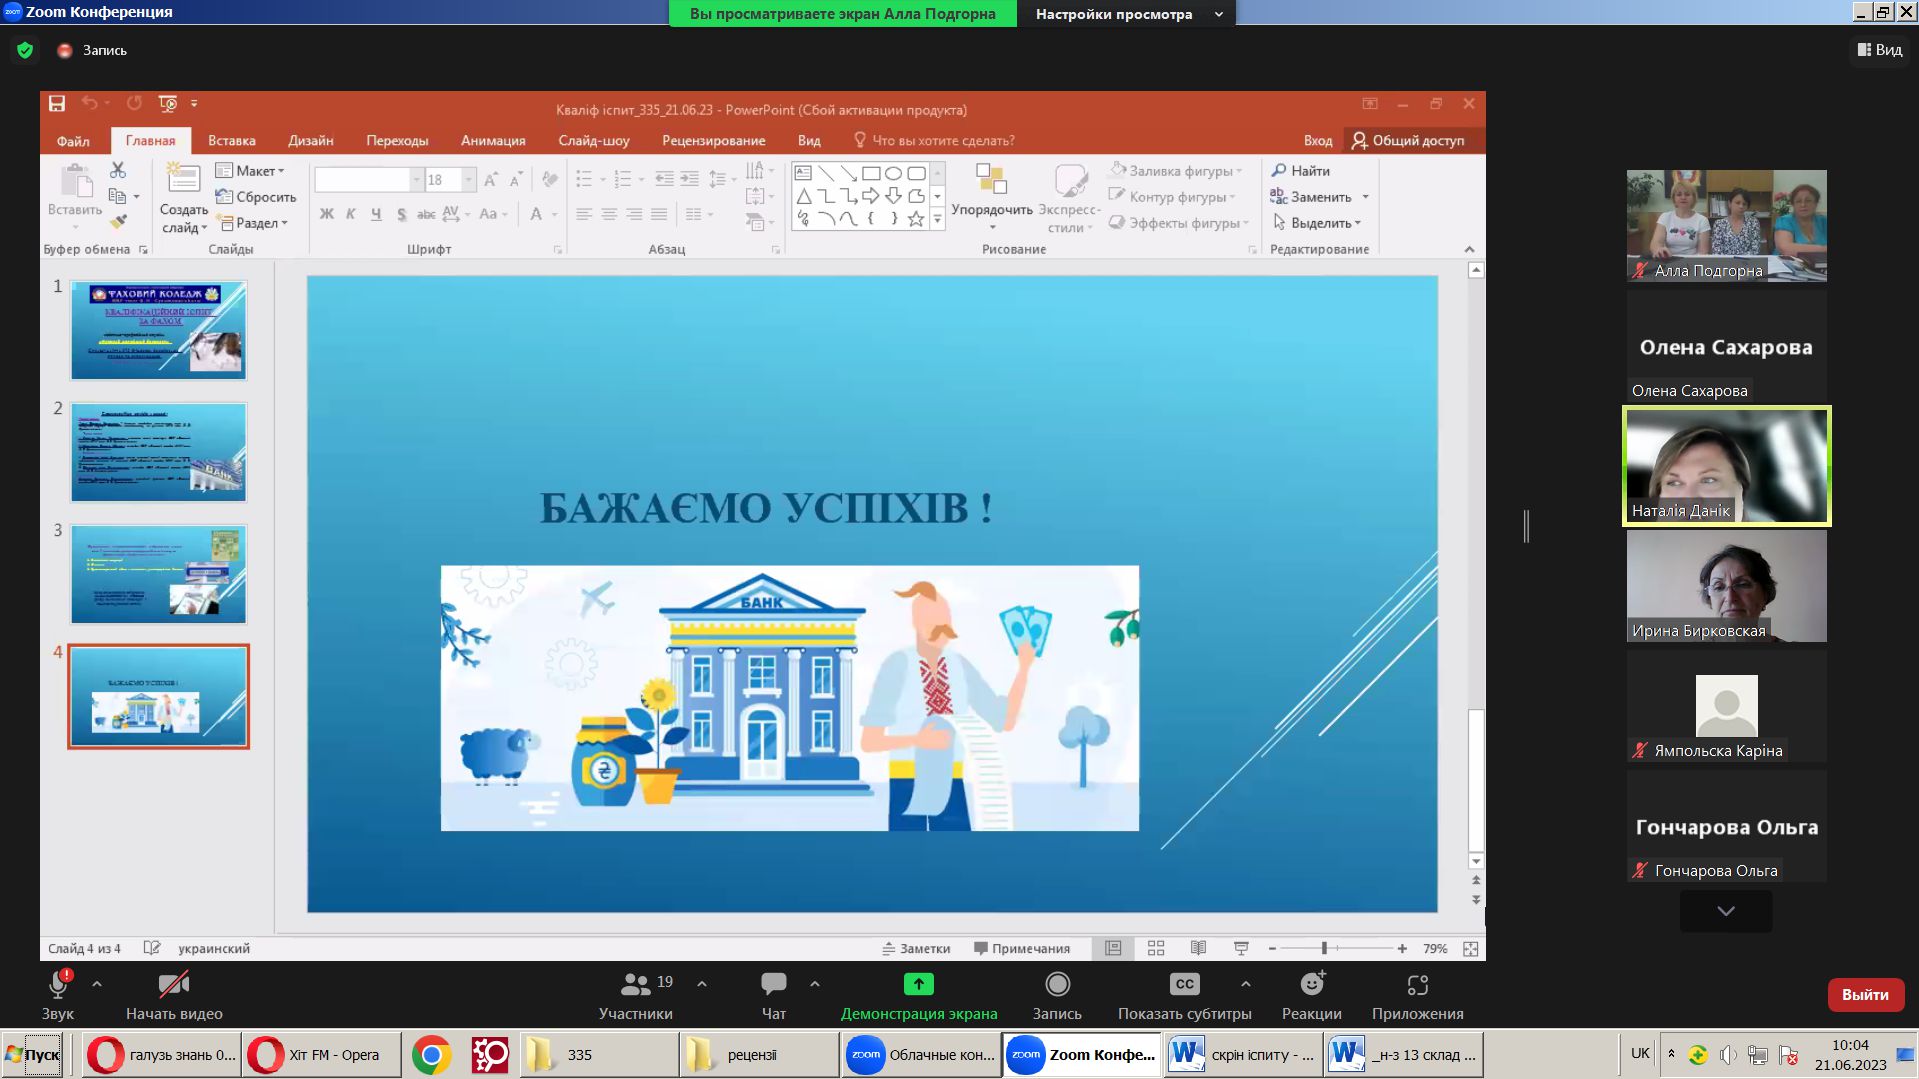Screen dimensions: 1919x1079
Task: Click the green Share Screen icon
Action: [918, 984]
